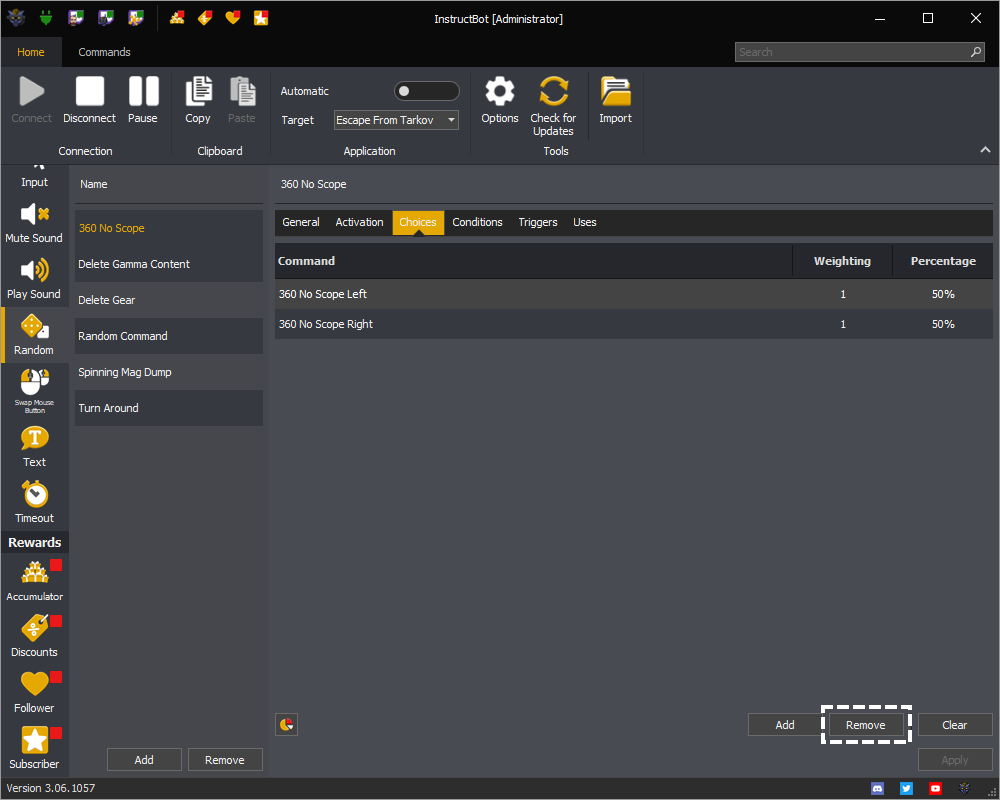Open the Twitter link in status bar
The height and width of the screenshot is (800, 1000).
906,789
